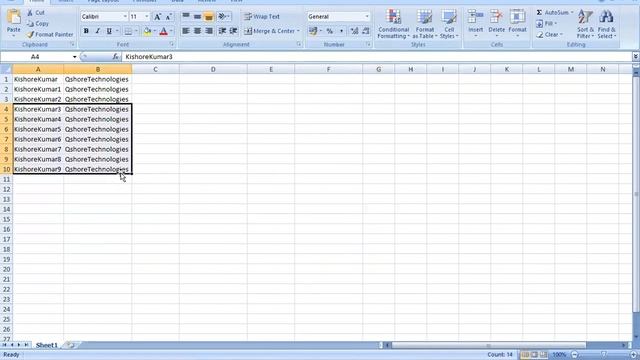Center text horizontally

coord(197,31)
